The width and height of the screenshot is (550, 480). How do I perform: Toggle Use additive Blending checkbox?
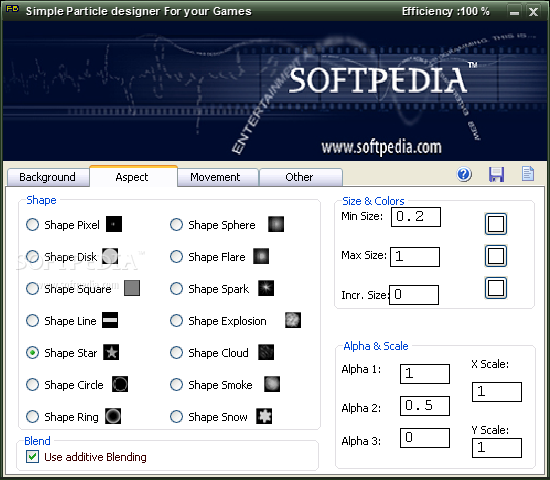point(33,456)
